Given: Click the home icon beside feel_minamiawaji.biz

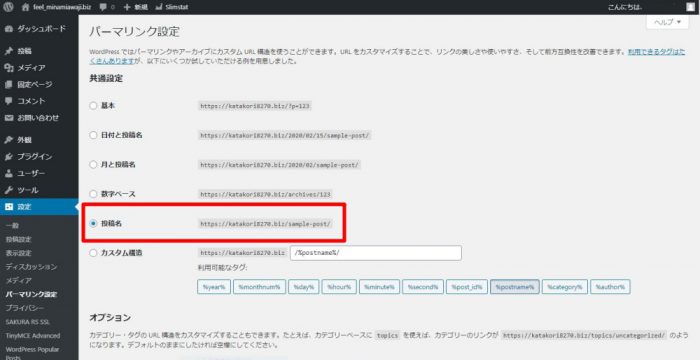Looking at the screenshot, I should pos(26,7).
